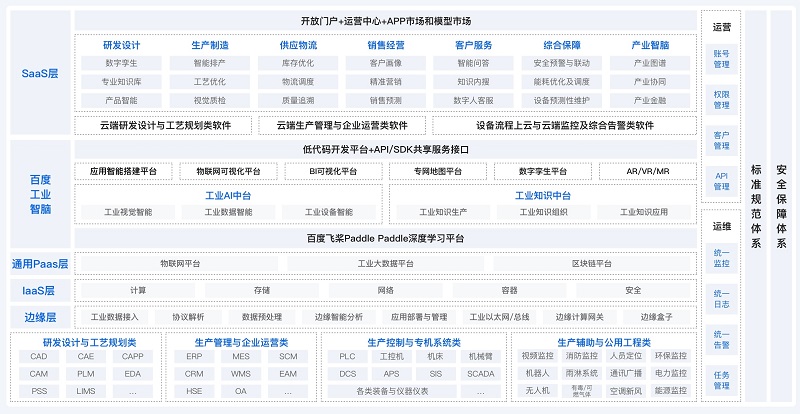This screenshot has height=414, width=800.
Task: Select the '产业金融' box
Action: (x=650, y=101)
